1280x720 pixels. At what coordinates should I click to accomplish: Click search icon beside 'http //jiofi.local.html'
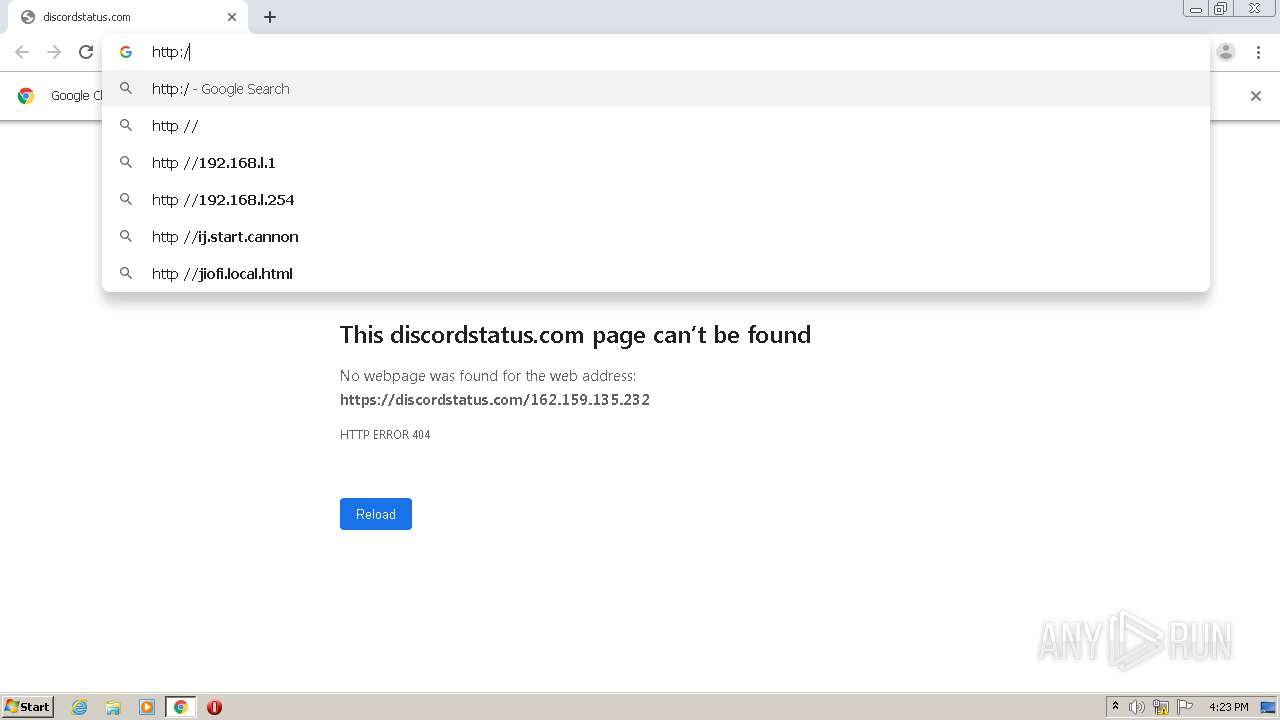click(126, 273)
